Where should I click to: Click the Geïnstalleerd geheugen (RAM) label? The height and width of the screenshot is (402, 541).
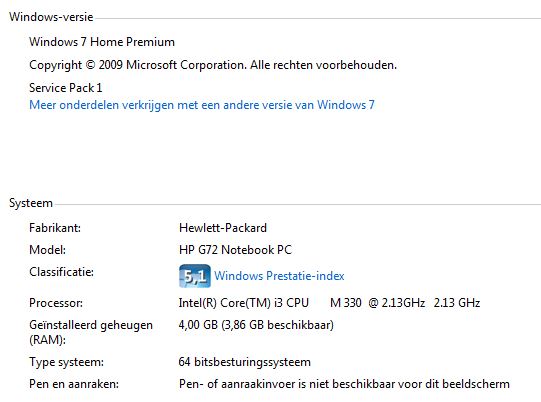click(x=91, y=332)
